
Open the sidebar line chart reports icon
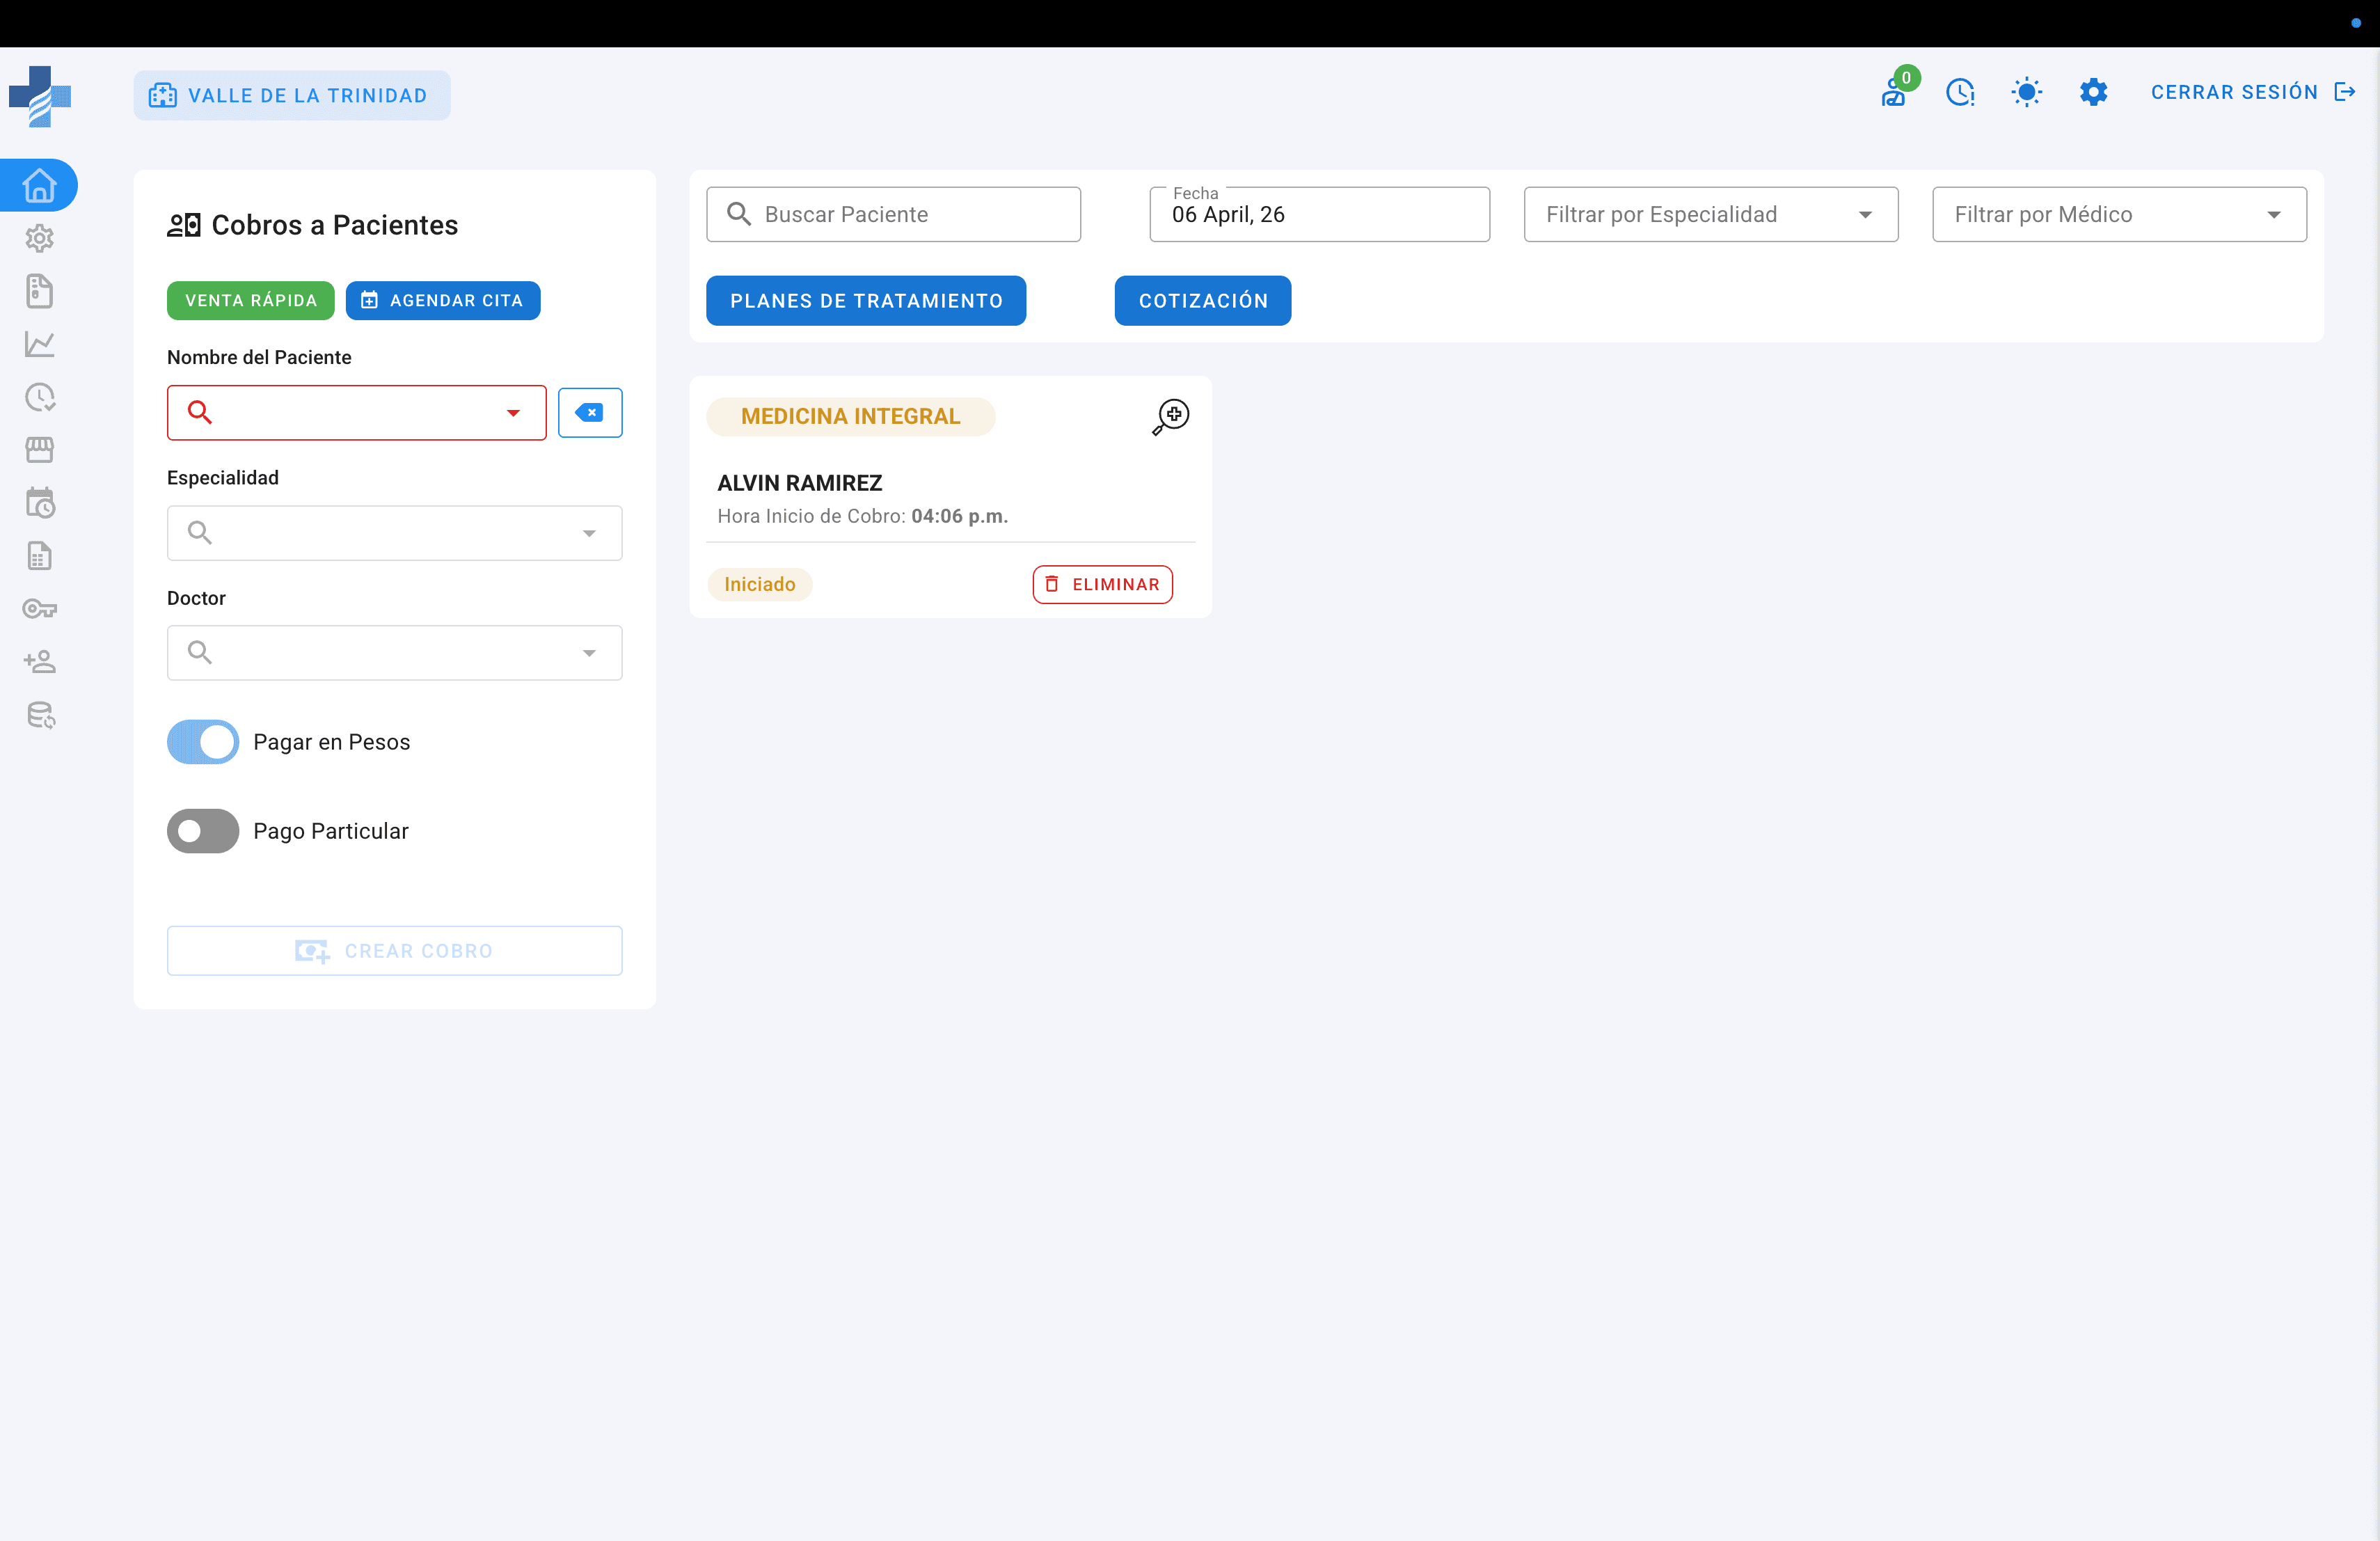39,344
